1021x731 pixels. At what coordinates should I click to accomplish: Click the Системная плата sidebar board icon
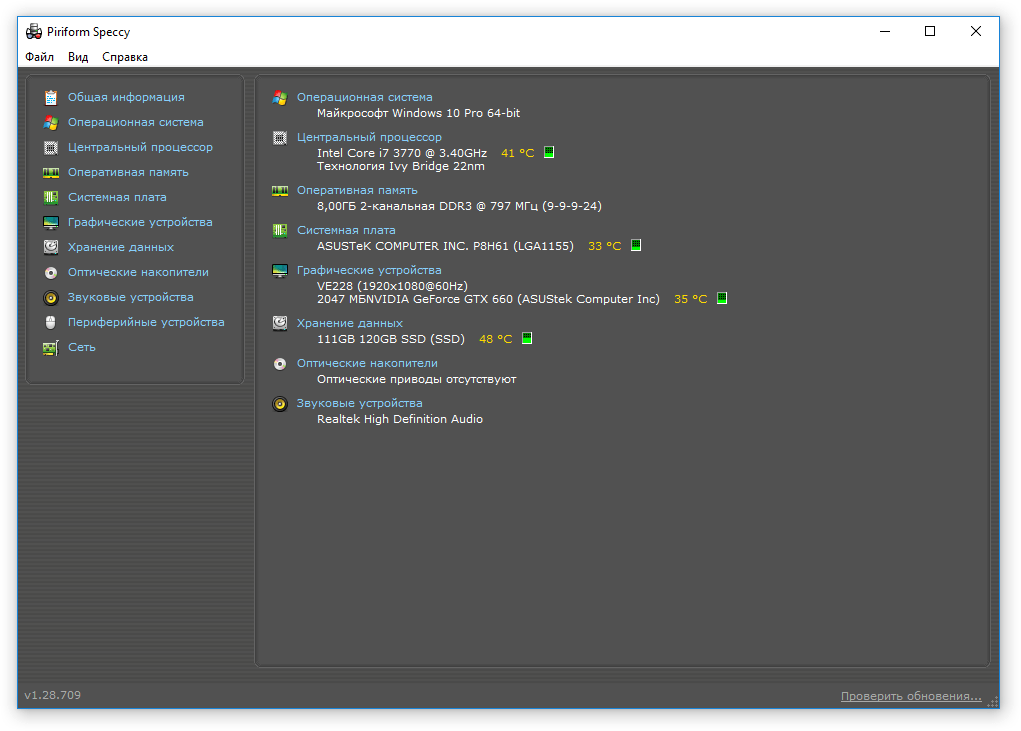[51, 197]
